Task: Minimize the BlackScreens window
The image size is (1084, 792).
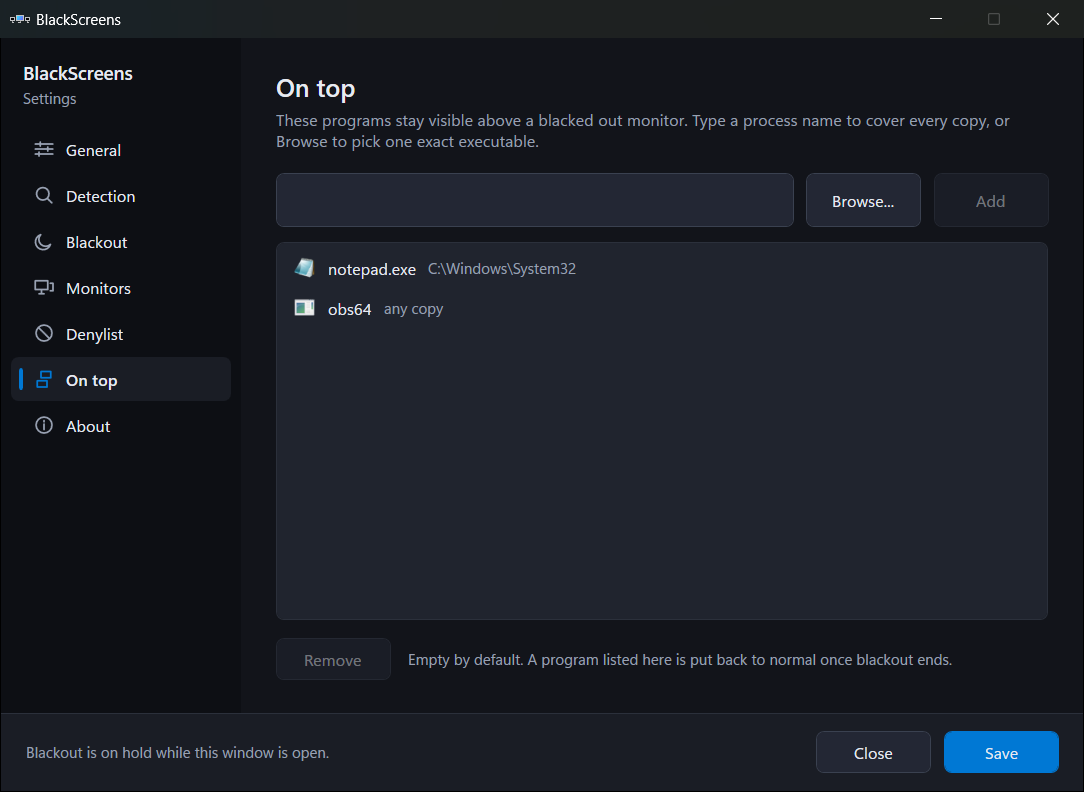Action: pyautogui.click(x=936, y=19)
